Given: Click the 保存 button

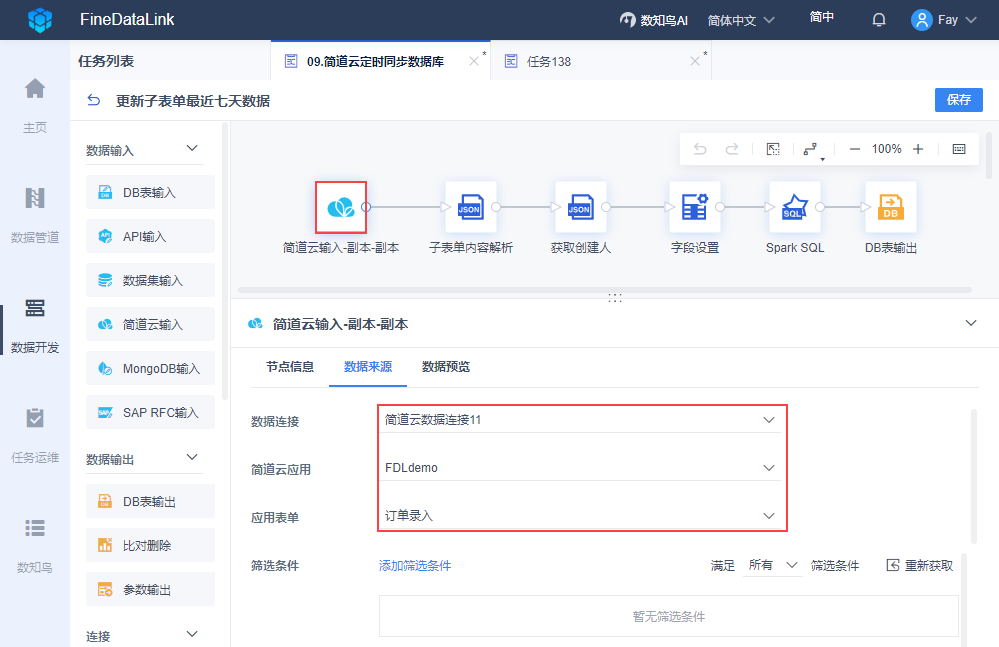Looking at the screenshot, I should tap(958, 99).
